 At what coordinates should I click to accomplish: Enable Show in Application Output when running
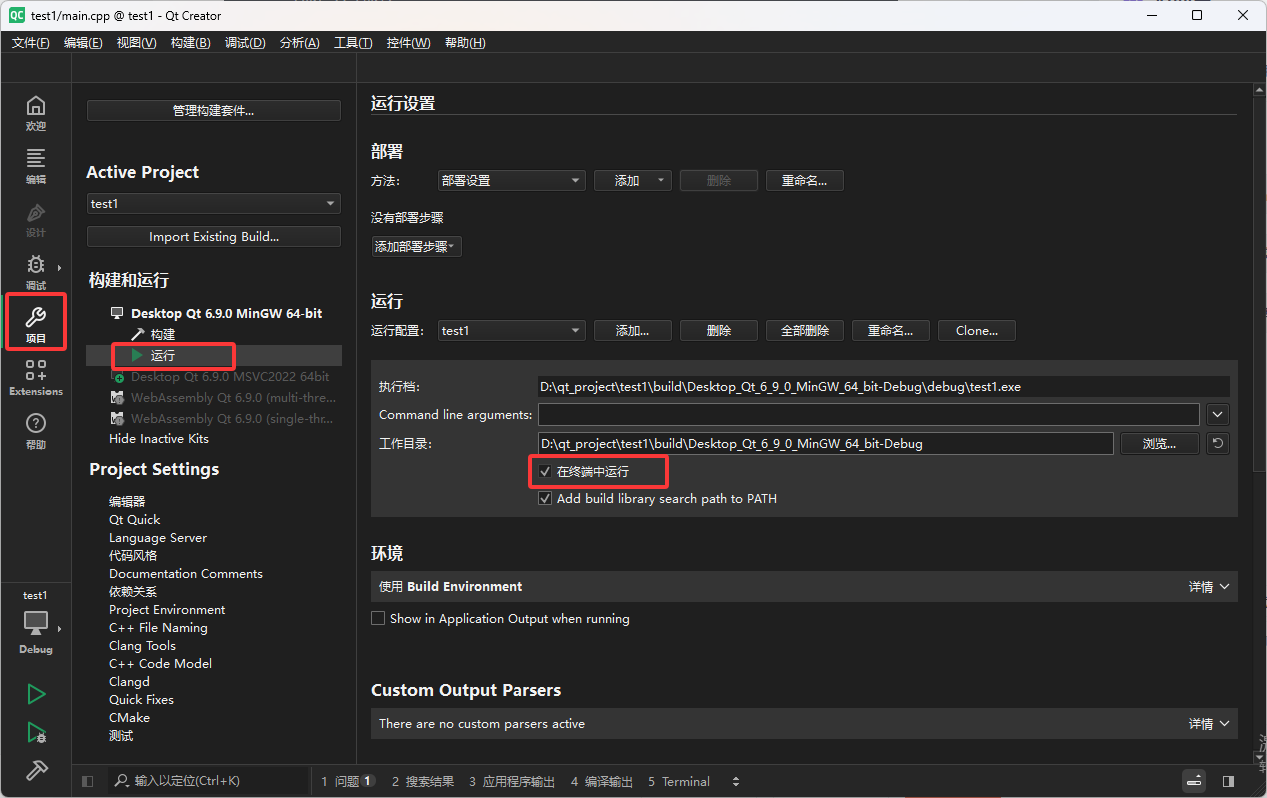(x=378, y=619)
